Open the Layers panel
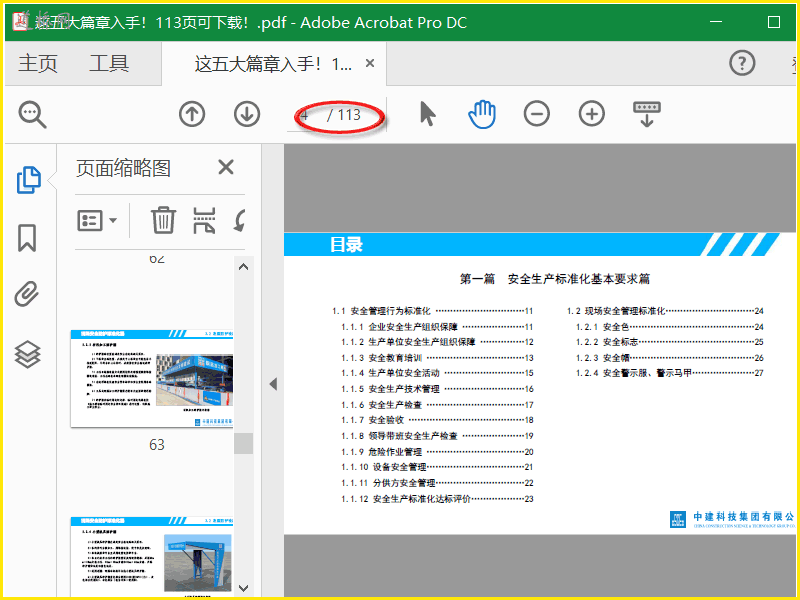The height and width of the screenshot is (600, 800). click(x=27, y=354)
